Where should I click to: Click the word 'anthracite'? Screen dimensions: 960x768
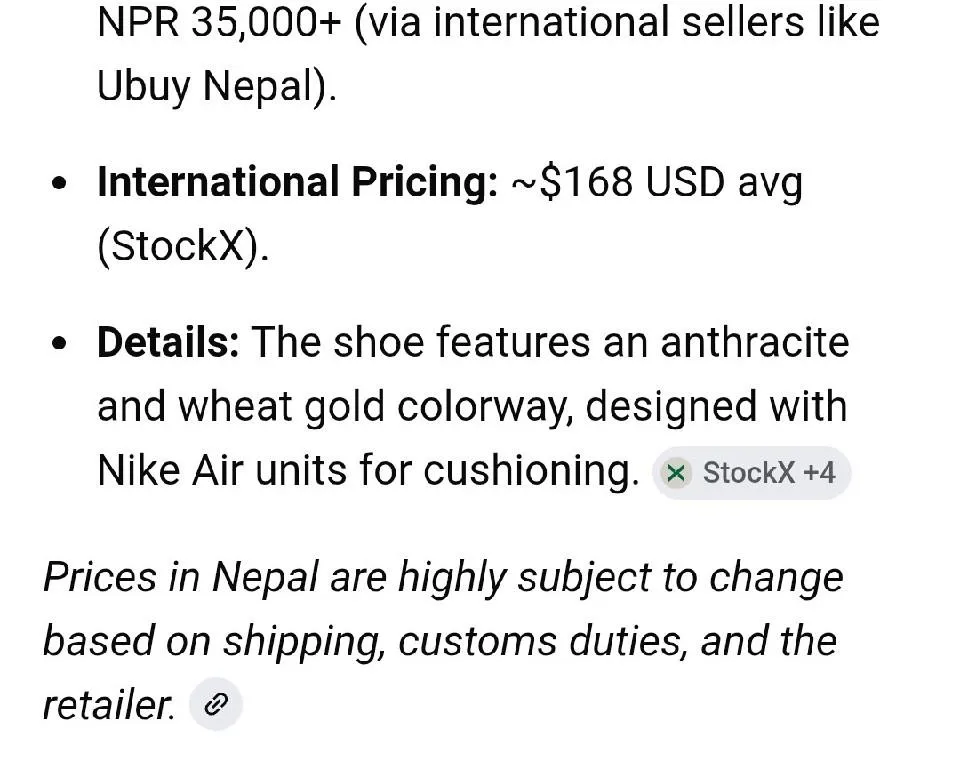pos(754,343)
